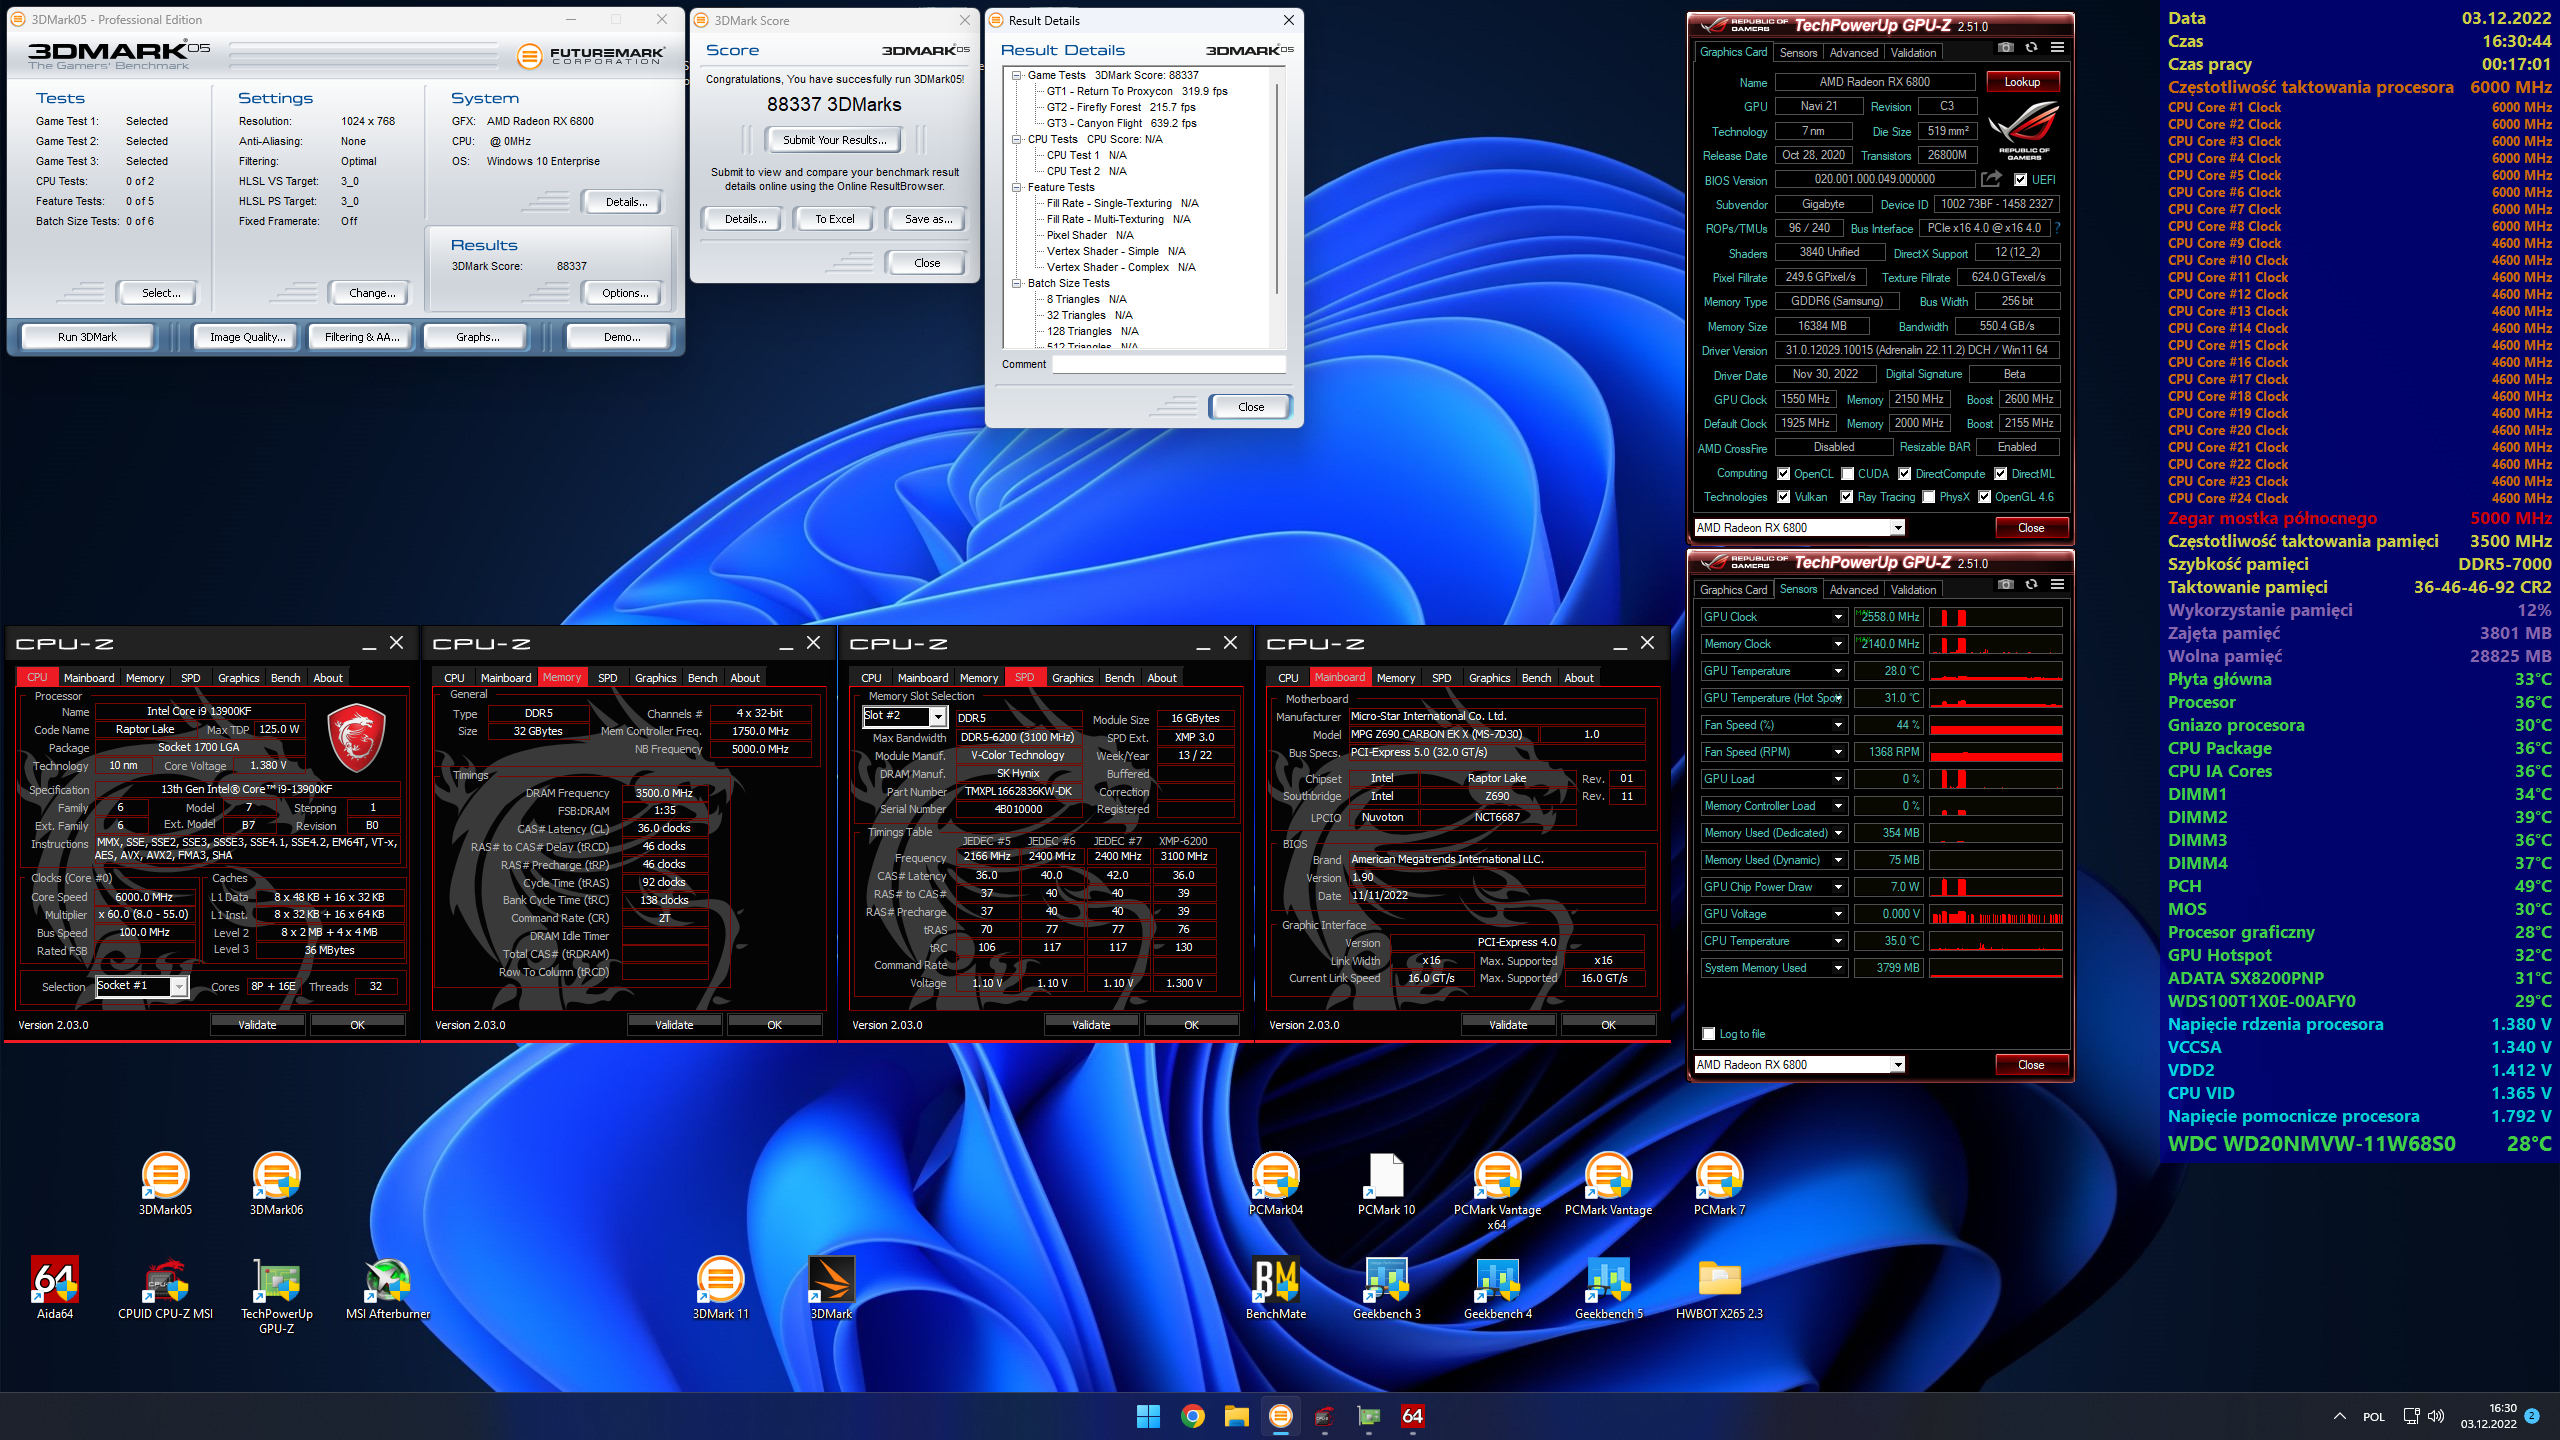Launch BenchMate from the desktop
This screenshot has height=1440, width=2560.
[x=1276, y=1288]
